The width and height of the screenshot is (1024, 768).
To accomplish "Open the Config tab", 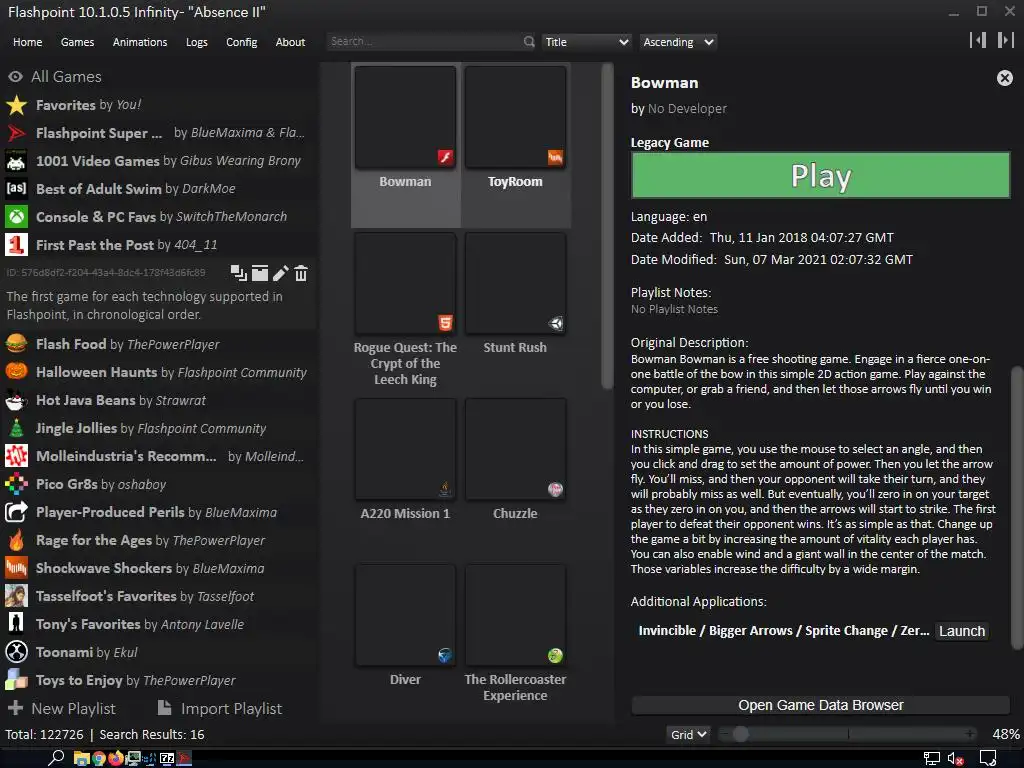I will point(242,42).
